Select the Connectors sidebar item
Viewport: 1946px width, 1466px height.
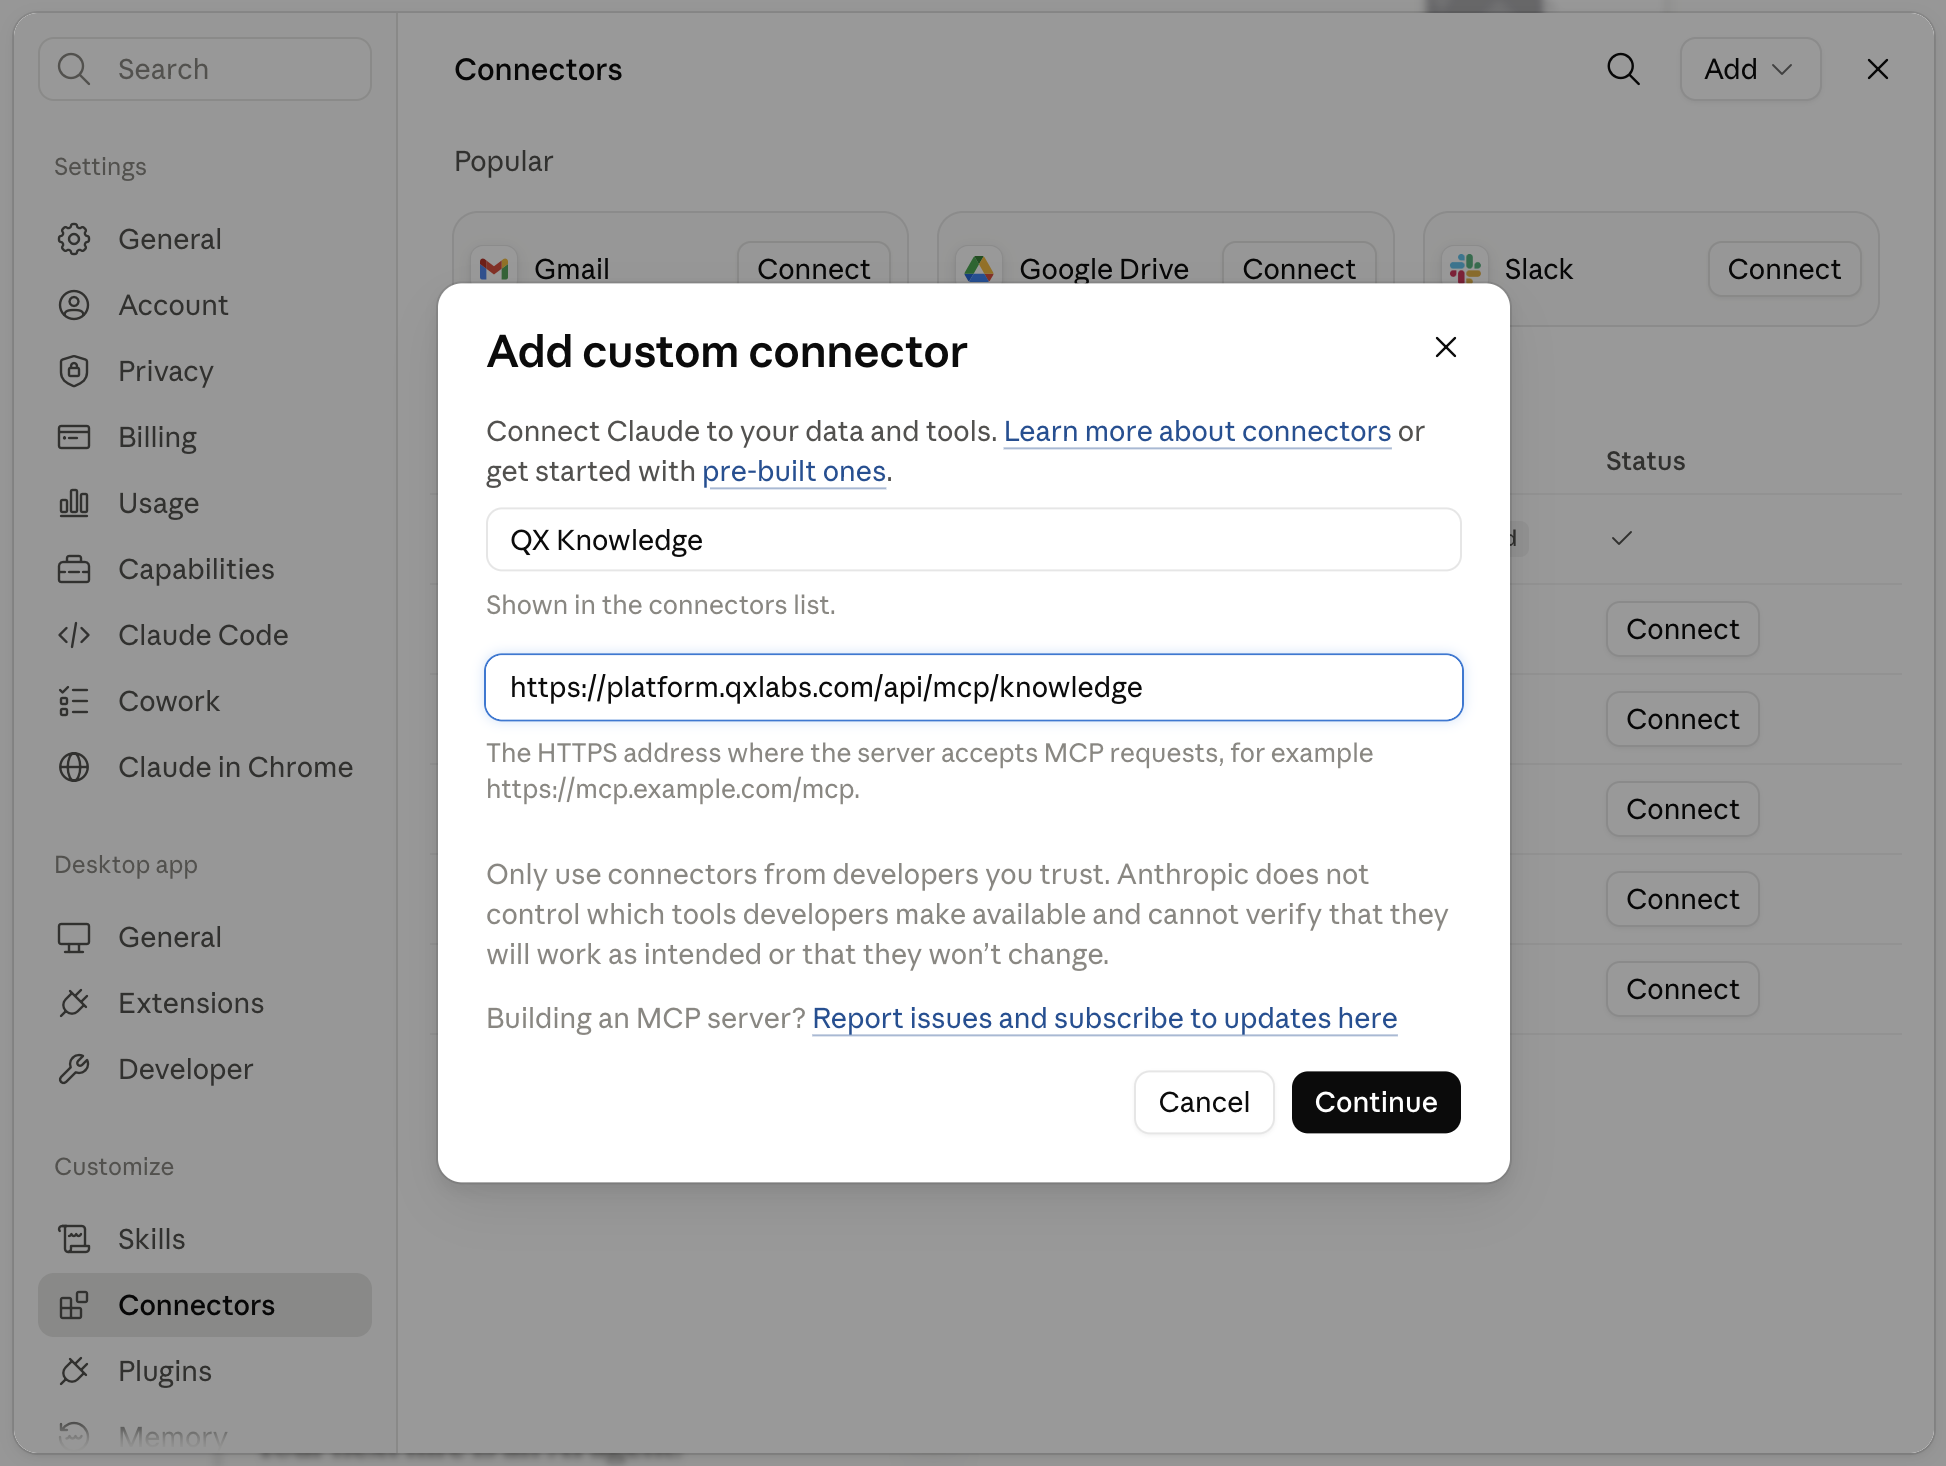204,1305
